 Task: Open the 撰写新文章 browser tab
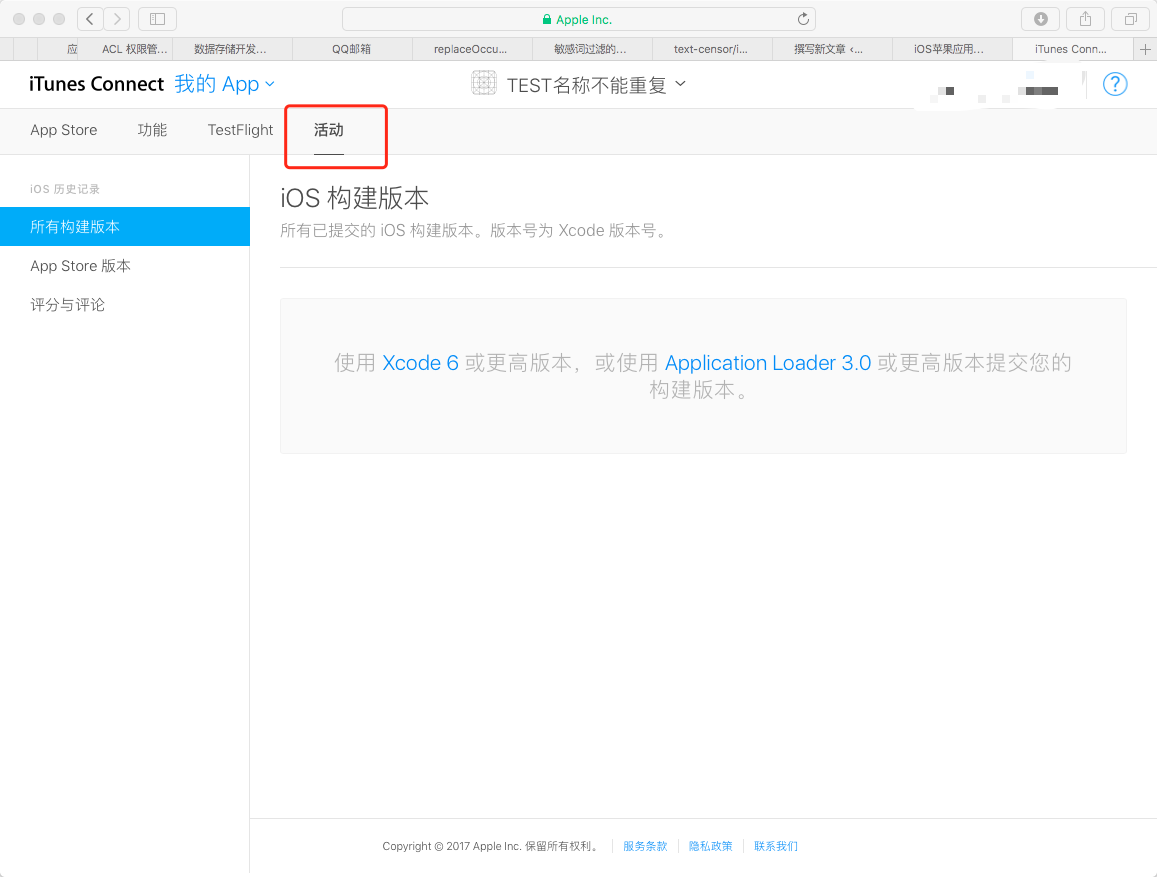coord(829,49)
